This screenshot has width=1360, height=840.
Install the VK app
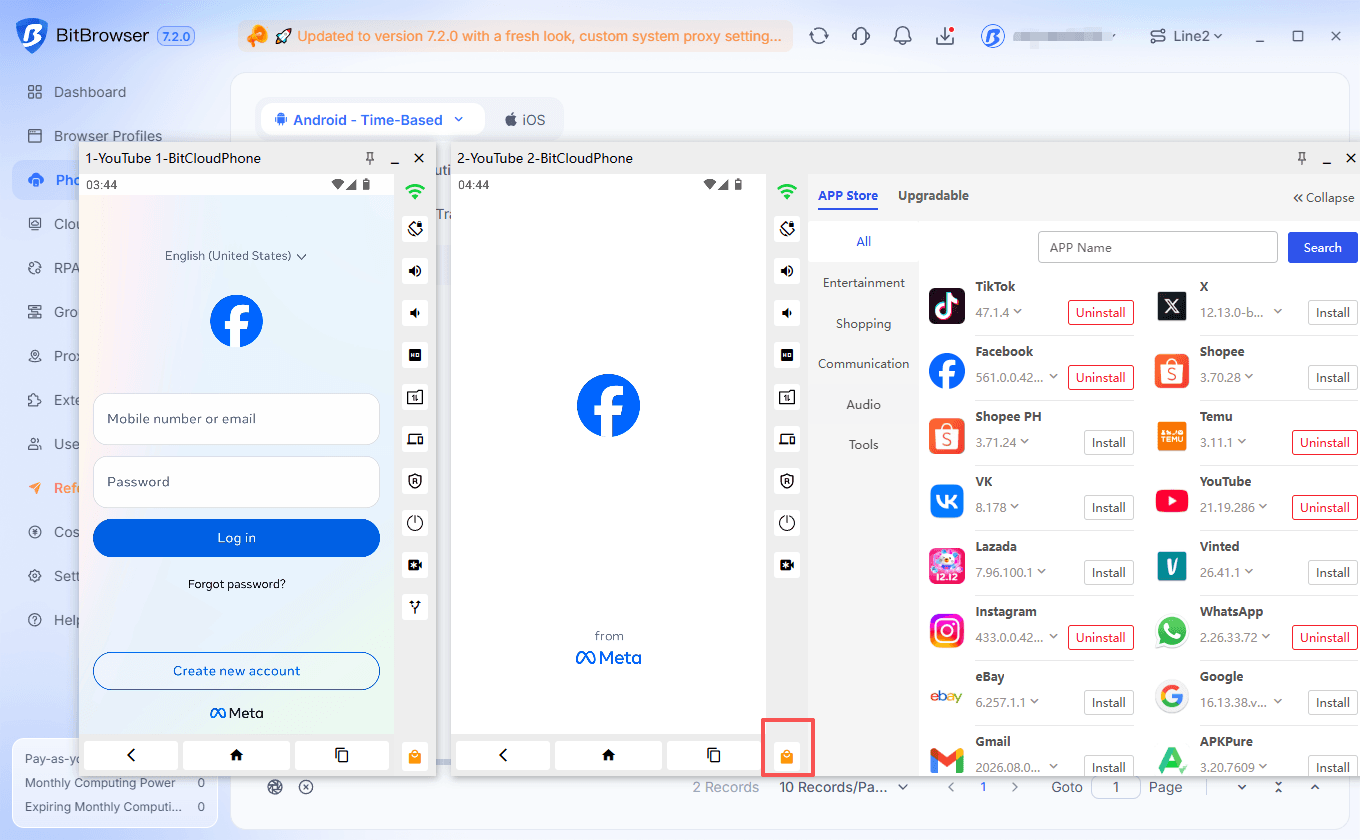pyautogui.click(x=1109, y=508)
